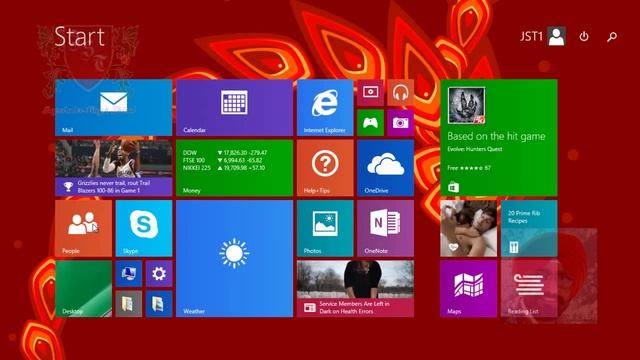Open the Weather tile

click(234, 259)
